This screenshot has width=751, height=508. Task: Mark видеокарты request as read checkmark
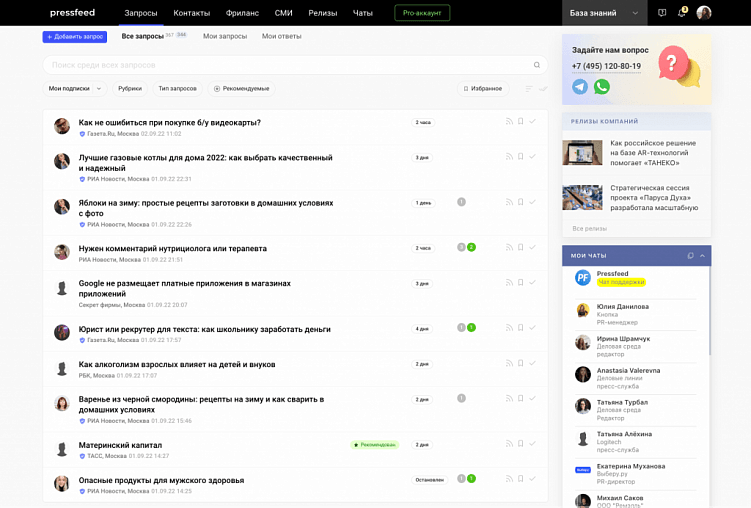(532, 122)
